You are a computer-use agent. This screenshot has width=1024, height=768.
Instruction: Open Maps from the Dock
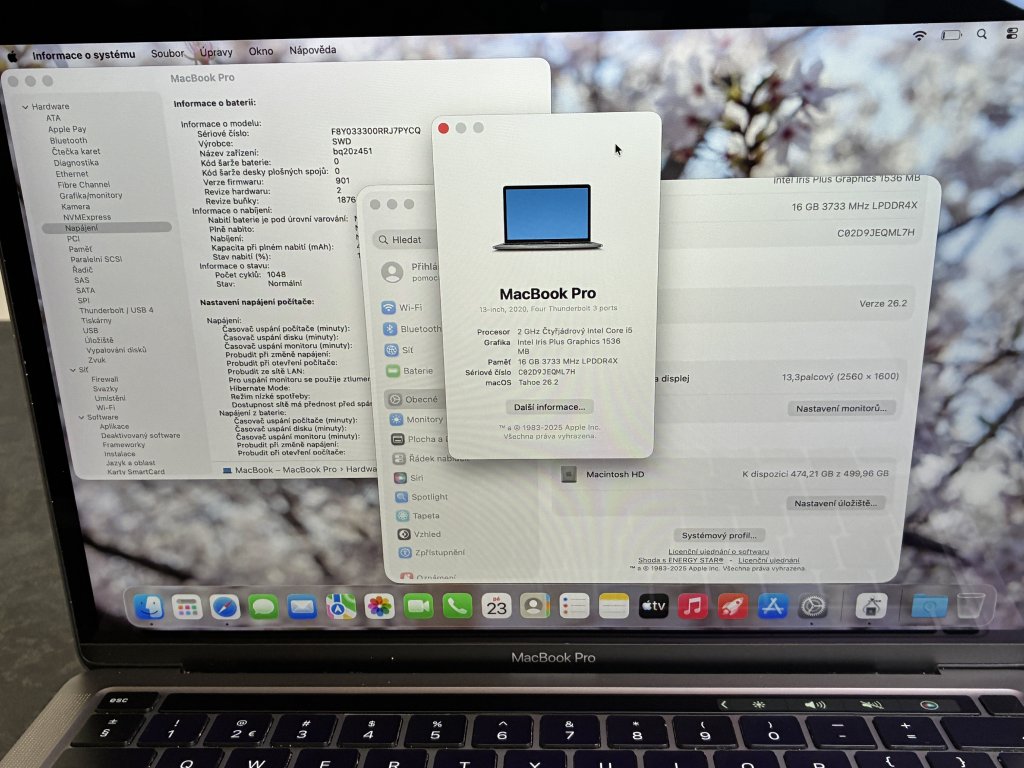pos(341,607)
